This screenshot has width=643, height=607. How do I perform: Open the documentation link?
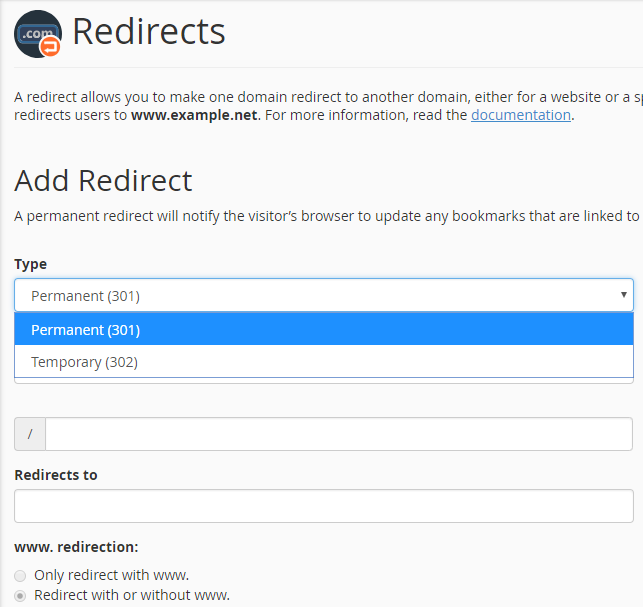tap(521, 115)
